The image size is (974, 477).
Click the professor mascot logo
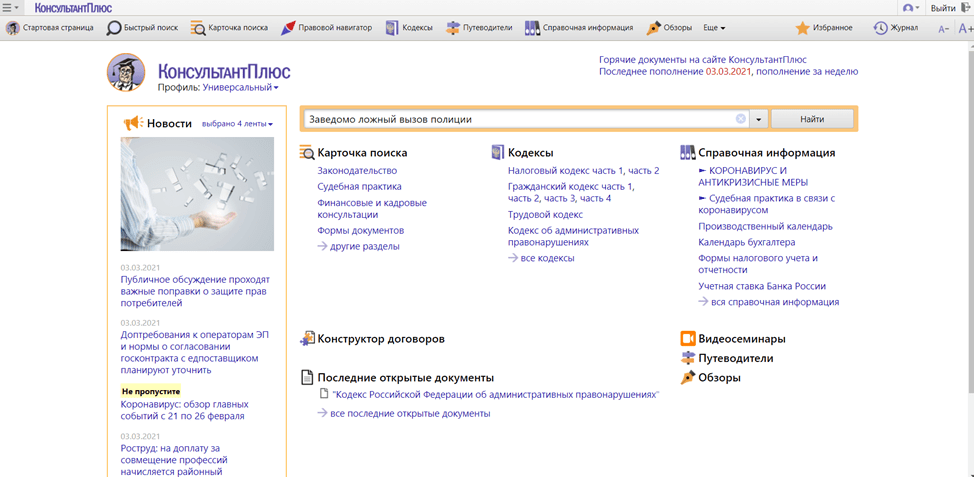pyautogui.click(x=126, y=72)
